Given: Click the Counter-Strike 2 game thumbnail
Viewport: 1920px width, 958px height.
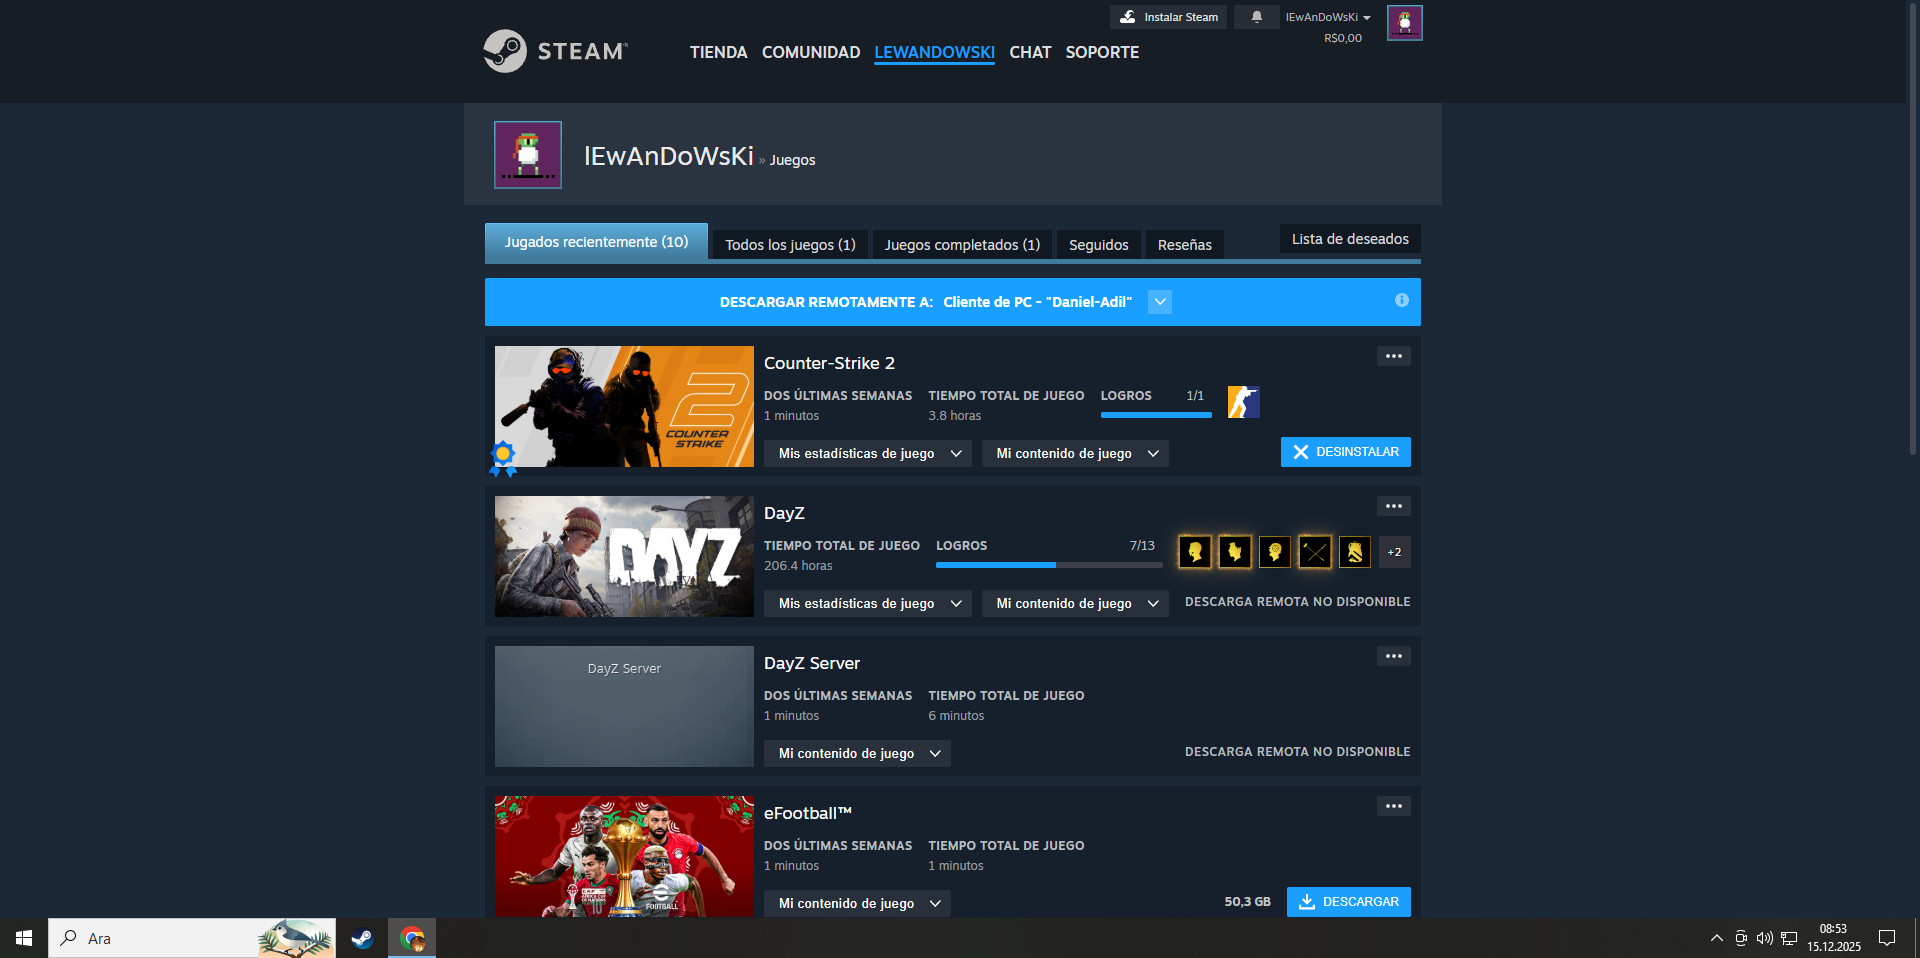Looking at the screenshot, I should pos(624,406).
